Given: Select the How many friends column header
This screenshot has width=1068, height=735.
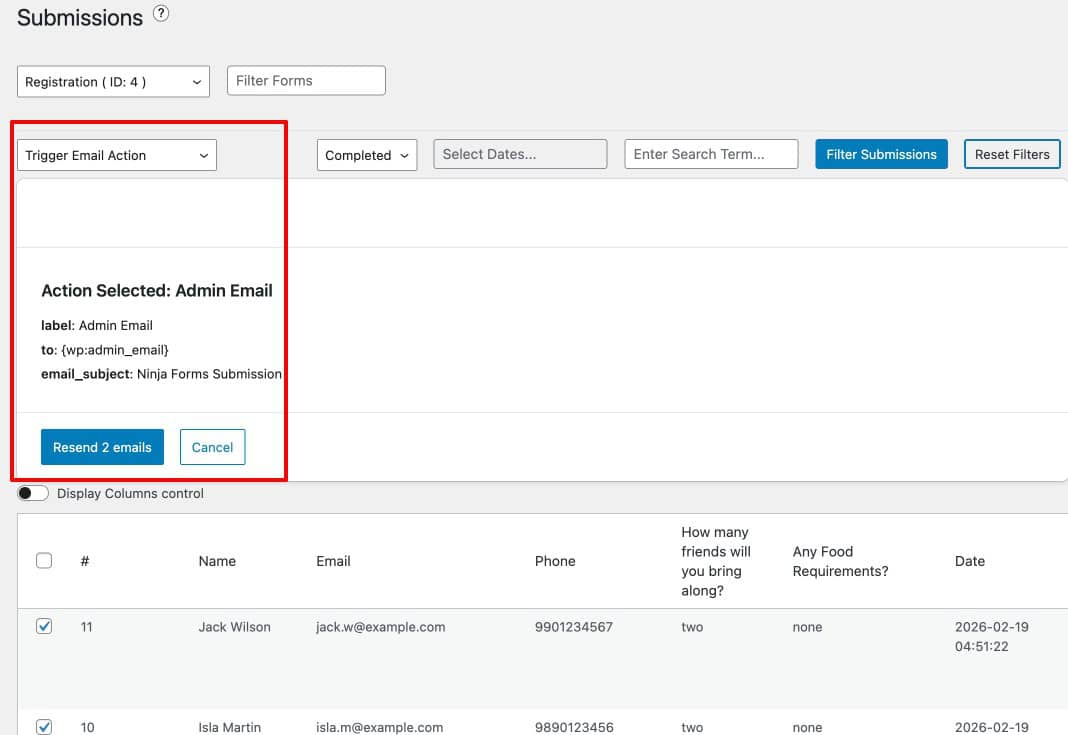Looking at the screenshot, I should click(716, 561).
